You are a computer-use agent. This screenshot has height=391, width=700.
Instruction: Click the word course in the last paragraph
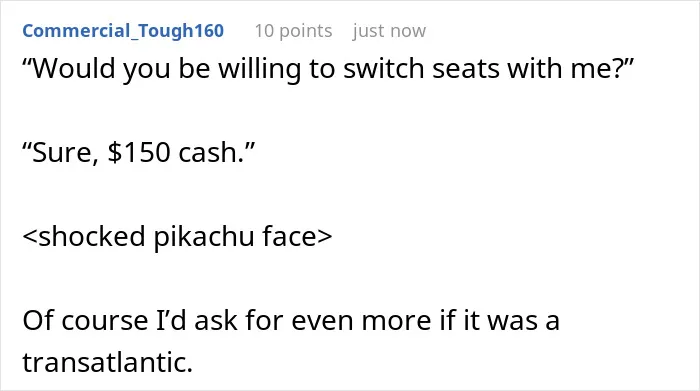pyautogui.click(x=104, y=321)
